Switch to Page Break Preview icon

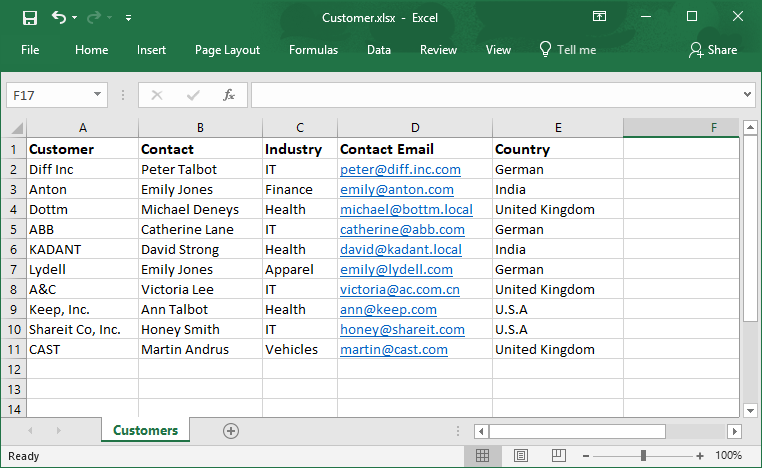[x=558, y=455]
